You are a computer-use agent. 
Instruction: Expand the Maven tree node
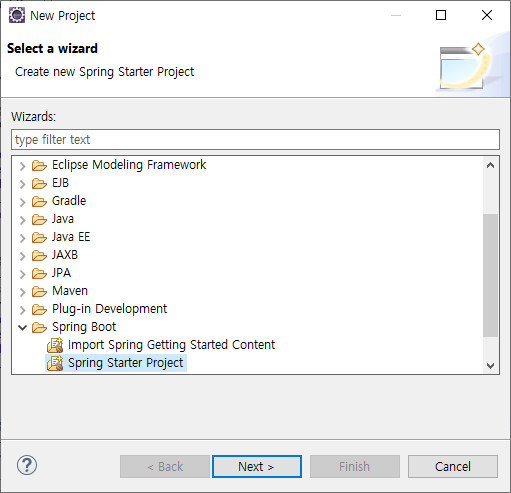[22, 292]
